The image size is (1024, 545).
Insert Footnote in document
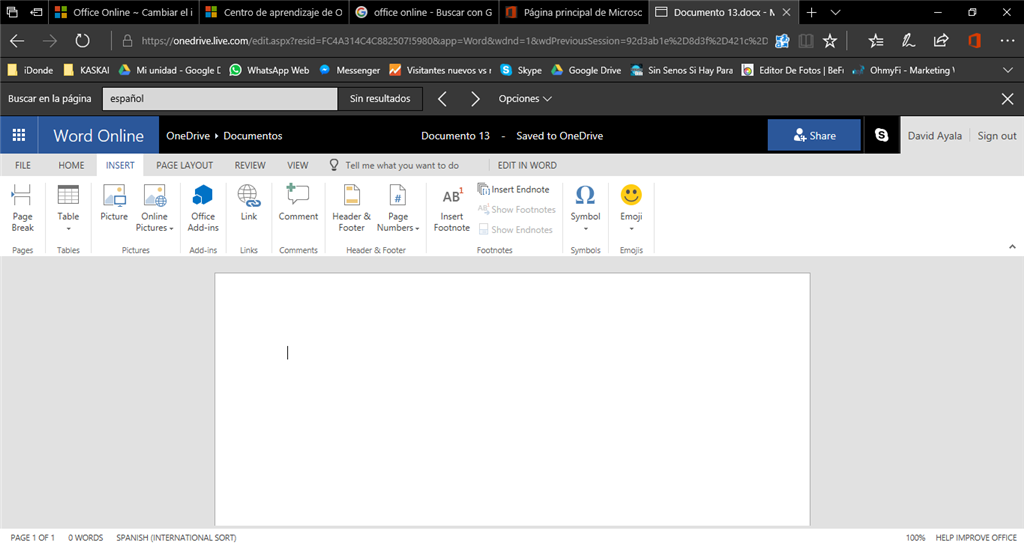[452, 208]
